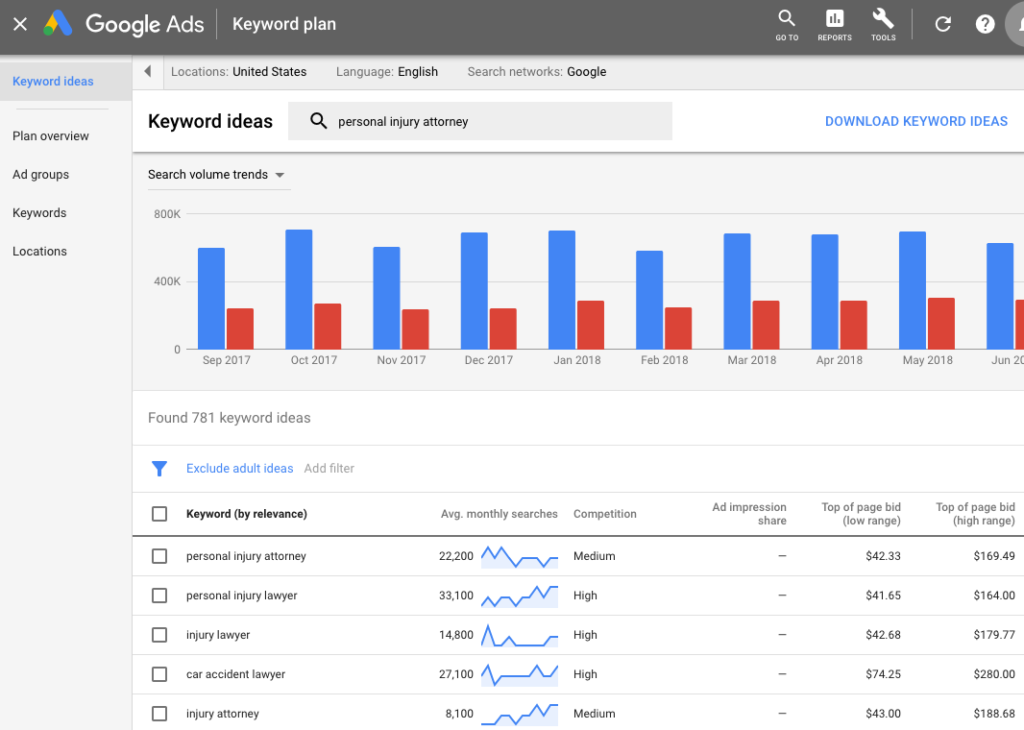Click the trend sparkline for personal injury attorney
Screen dimensions: 1024x730
pyautogui.click(x=520, y=556)
